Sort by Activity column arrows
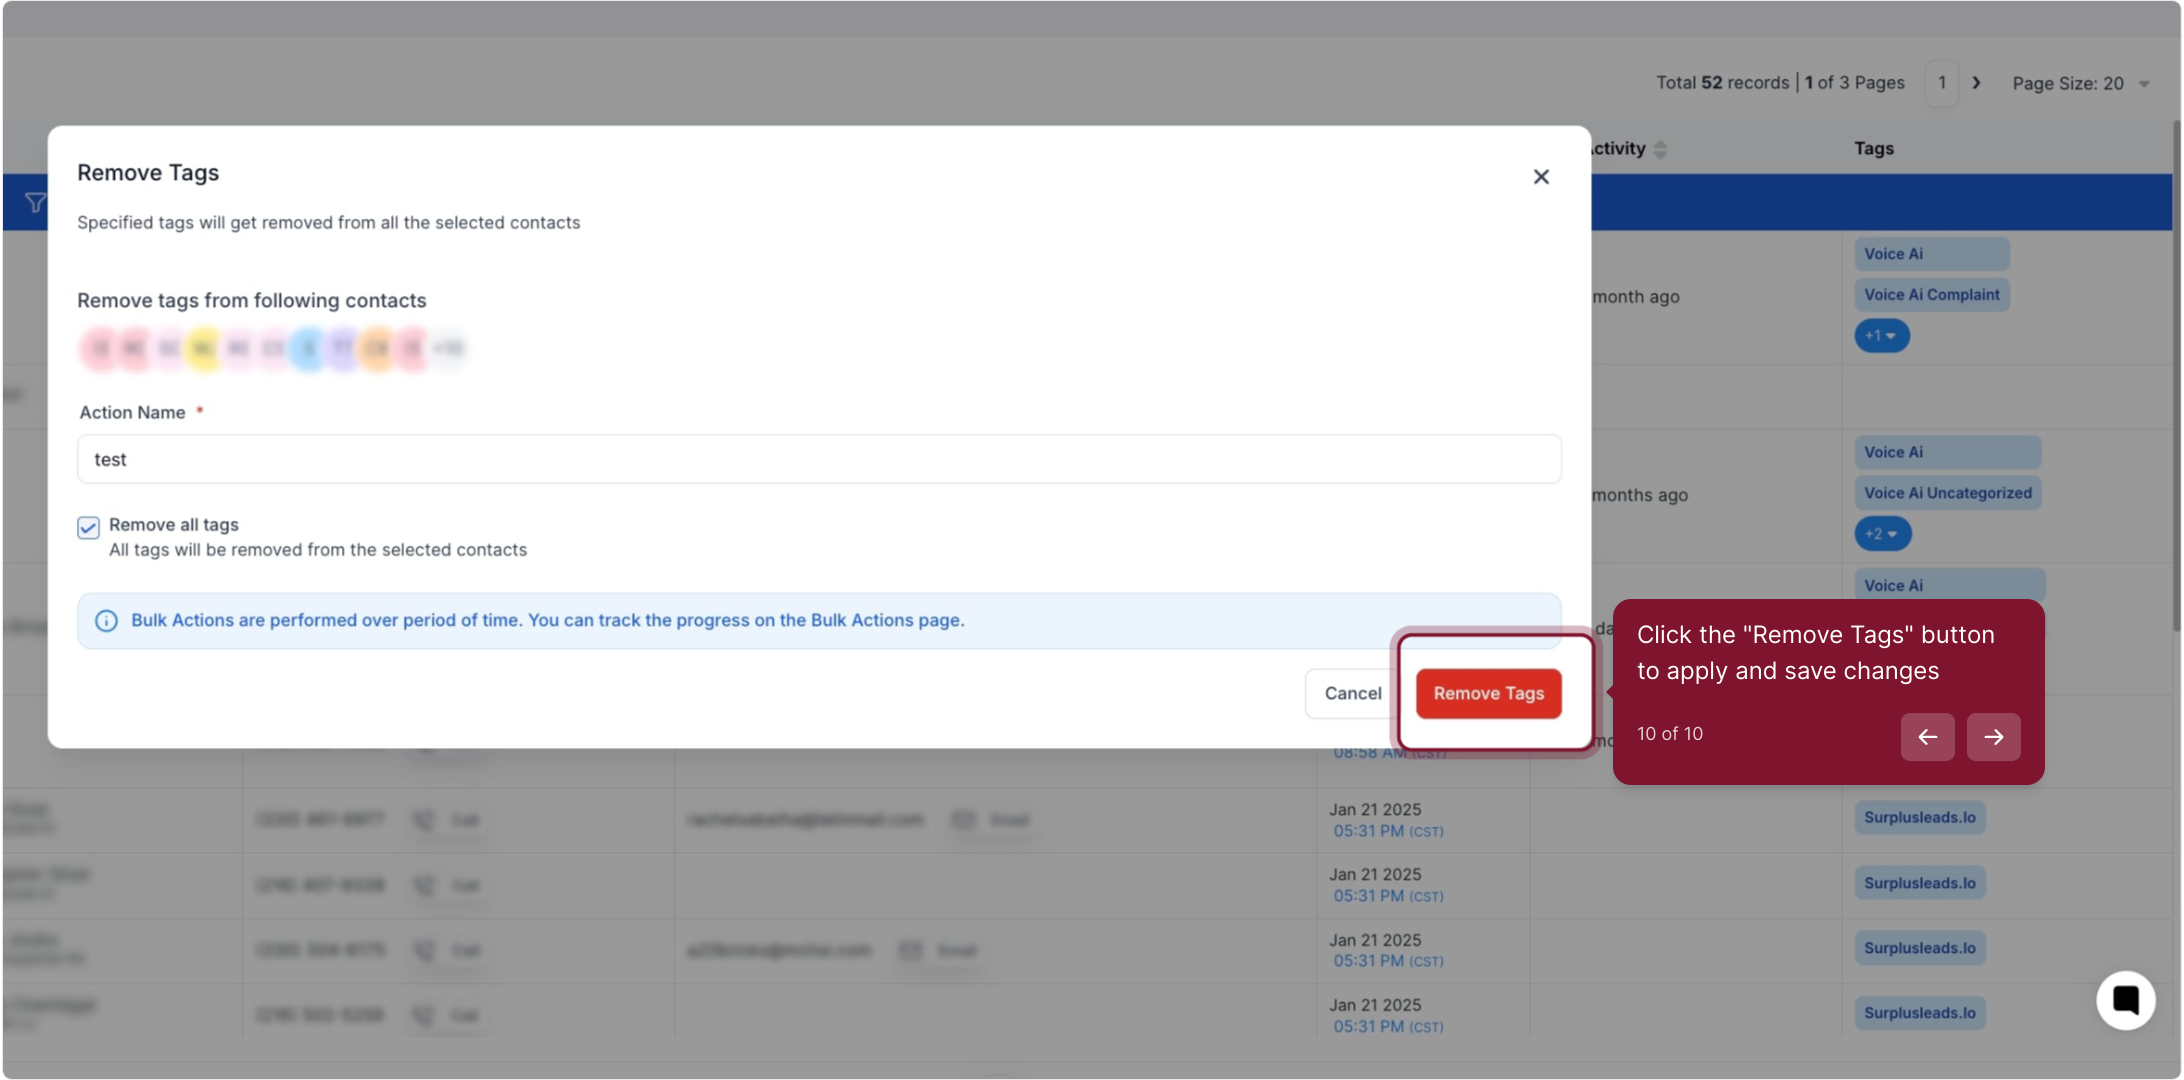Screen dimensions: 2184x1080 (1660, 149)
